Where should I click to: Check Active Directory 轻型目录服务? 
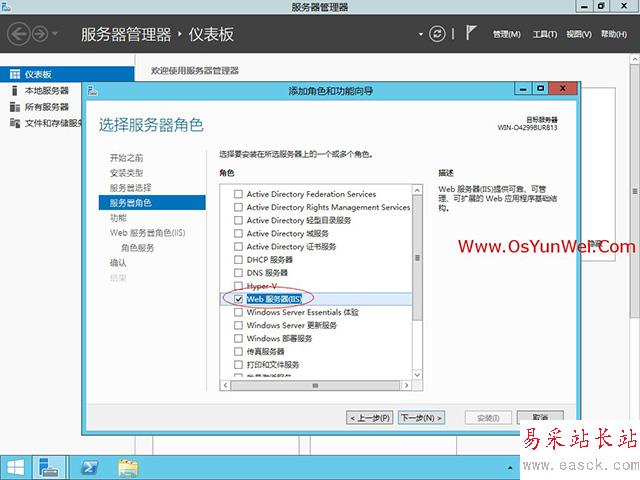(x=238, y=220)
